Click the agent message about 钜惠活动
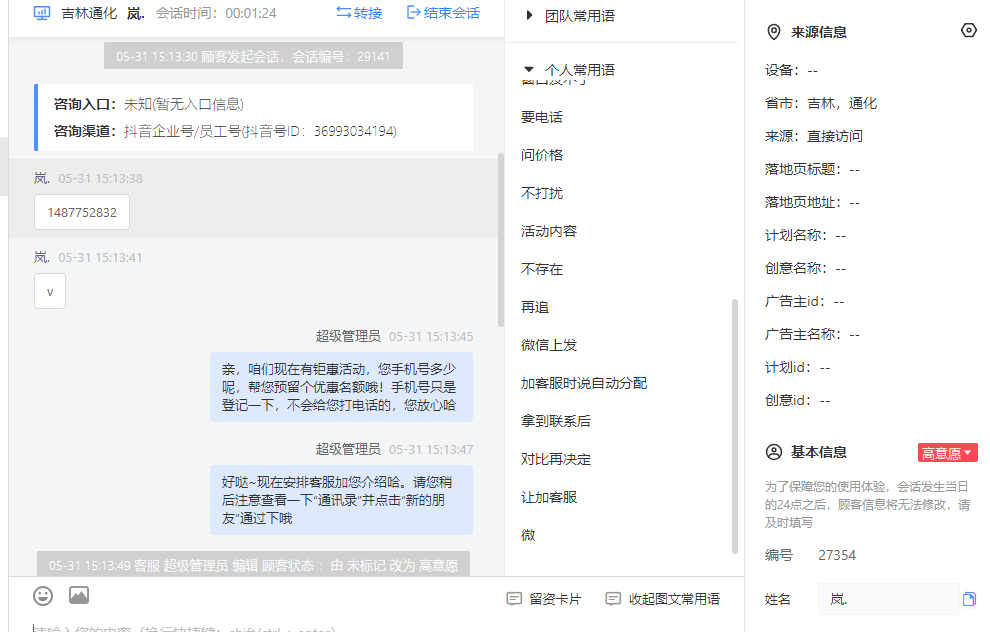Screen dimensions: 990x632 click(x=341, y=387)
